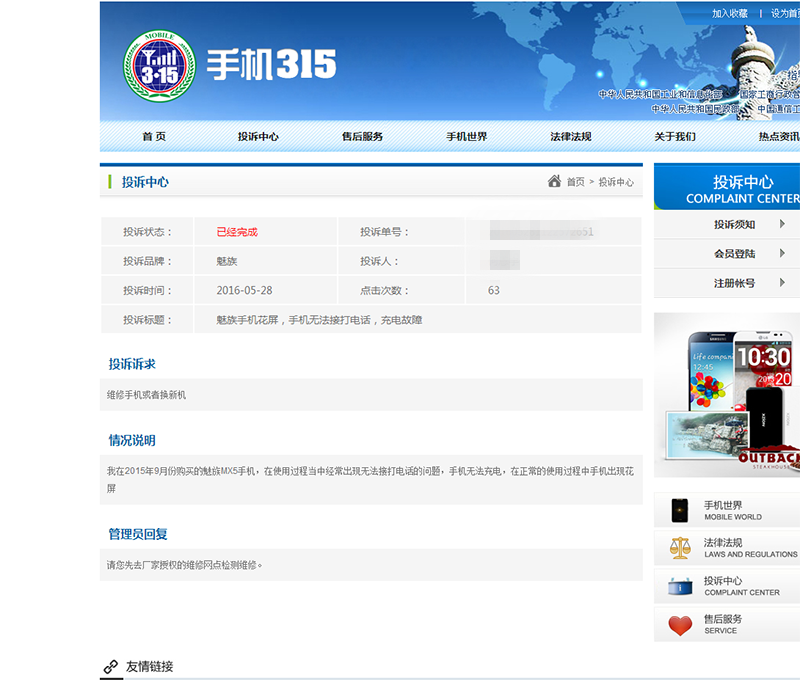Click the 手机315 globe logo
This screenshot has height=680, width=800.
point(159,66)
